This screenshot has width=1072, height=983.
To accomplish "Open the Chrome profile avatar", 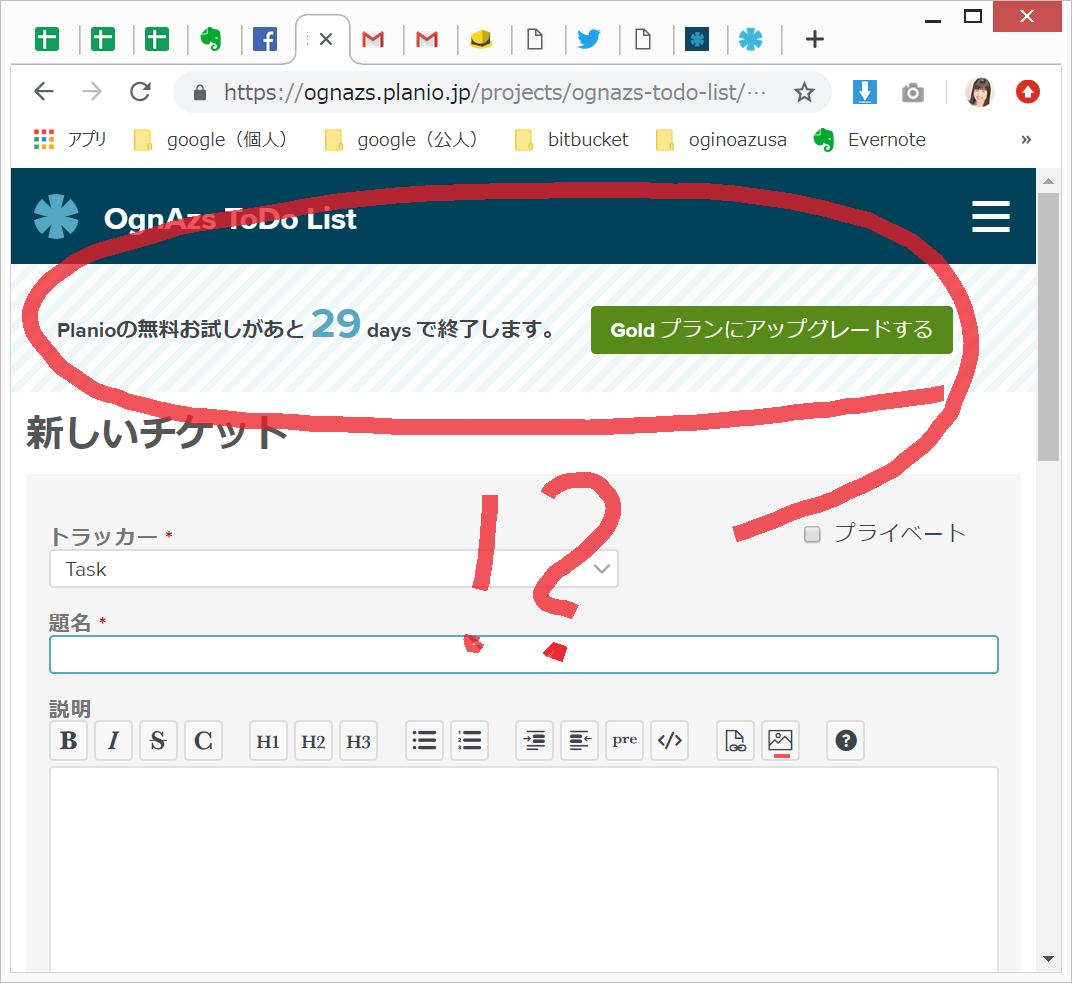I will [978, 92].
